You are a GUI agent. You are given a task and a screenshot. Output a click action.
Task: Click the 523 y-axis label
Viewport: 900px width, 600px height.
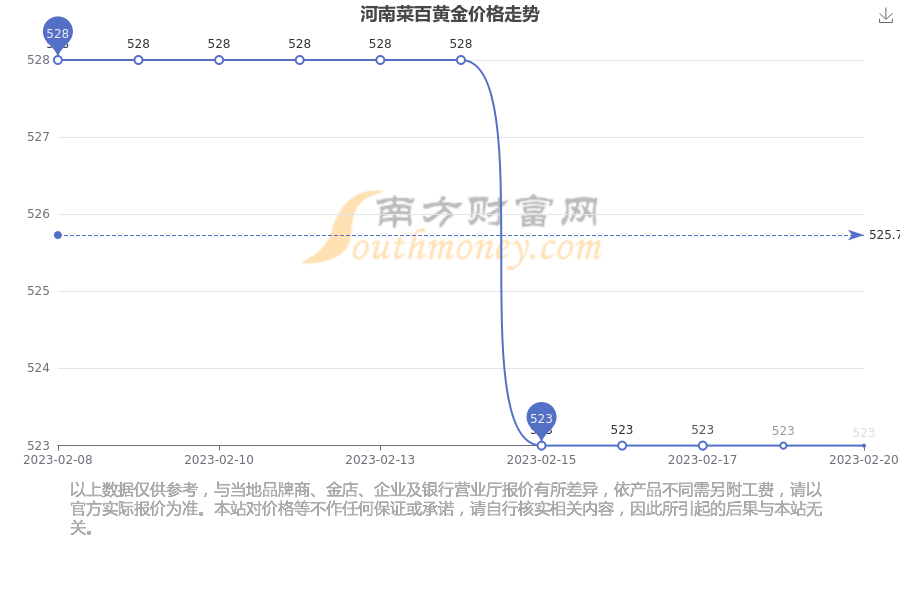point(38,446)
